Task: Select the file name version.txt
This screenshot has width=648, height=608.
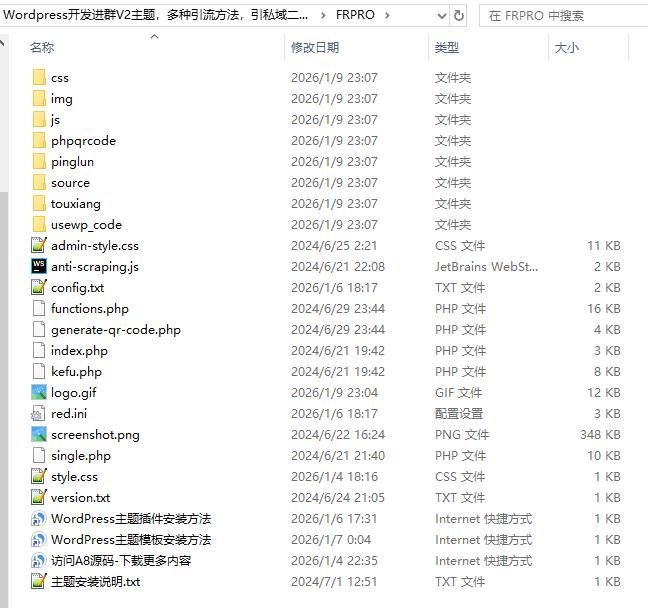Action: point(80,498)
